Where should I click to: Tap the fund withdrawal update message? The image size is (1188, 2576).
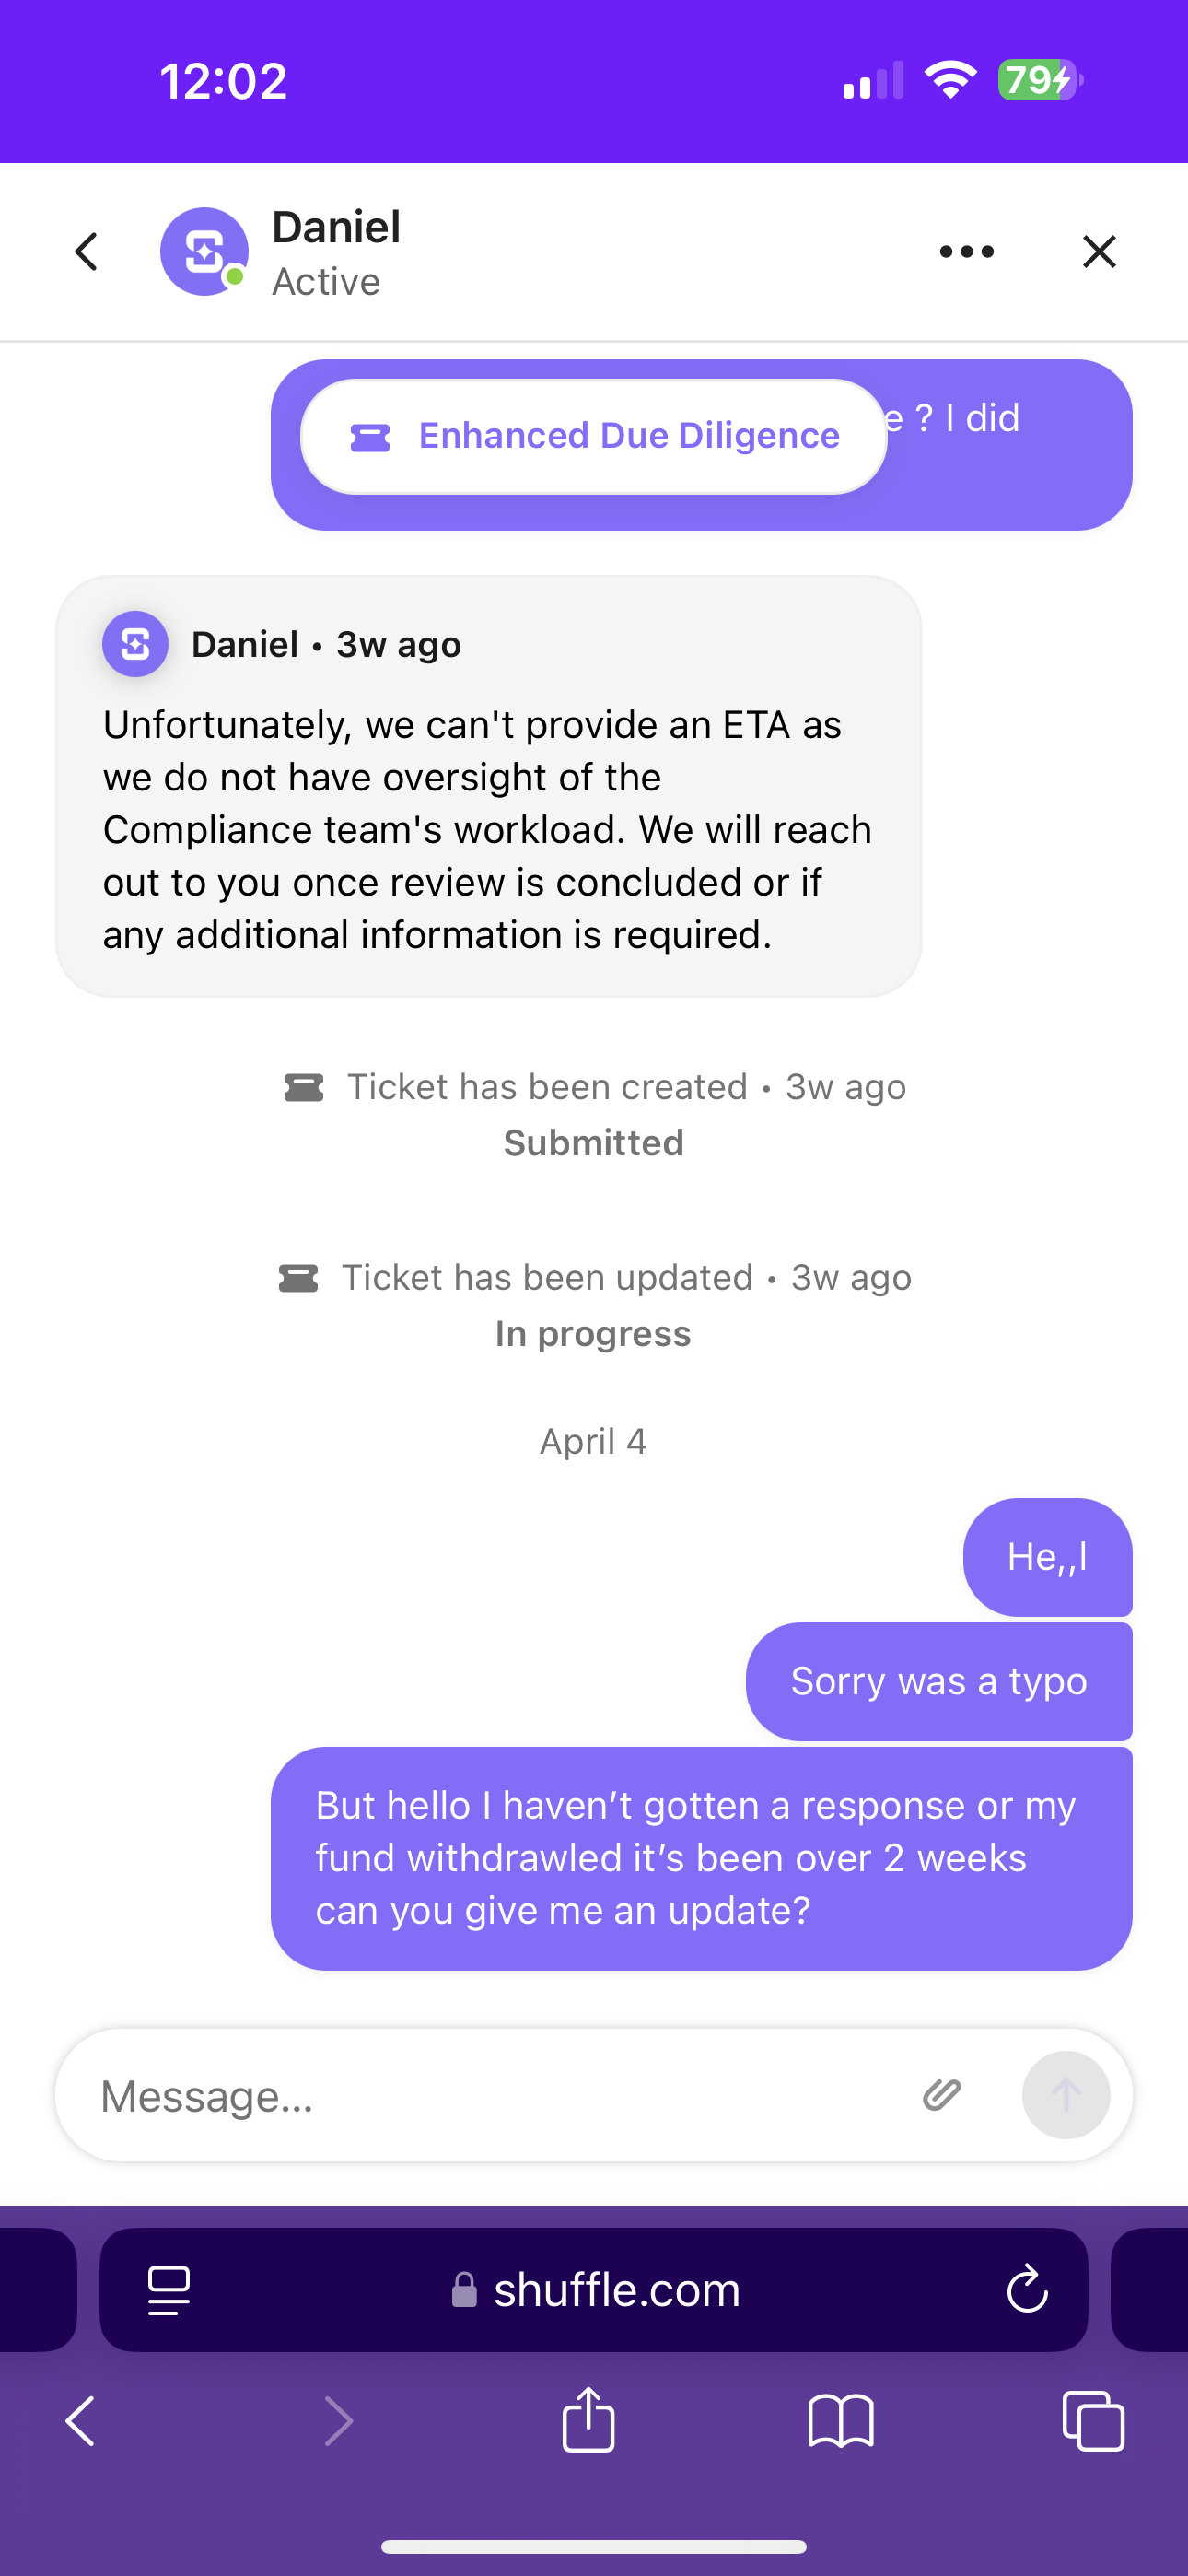[x=701, y=1858]
